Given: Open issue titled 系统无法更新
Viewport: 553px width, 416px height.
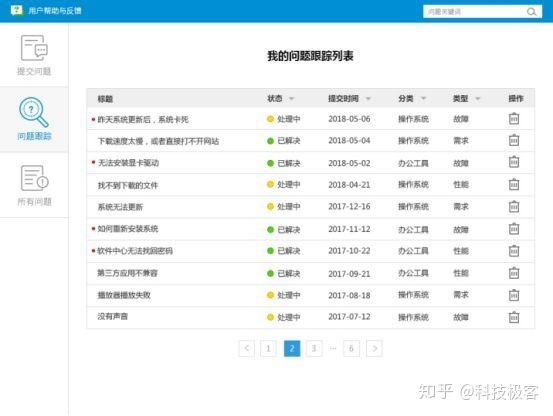Looking at the screenshot, I should click(x=120, y=207).
